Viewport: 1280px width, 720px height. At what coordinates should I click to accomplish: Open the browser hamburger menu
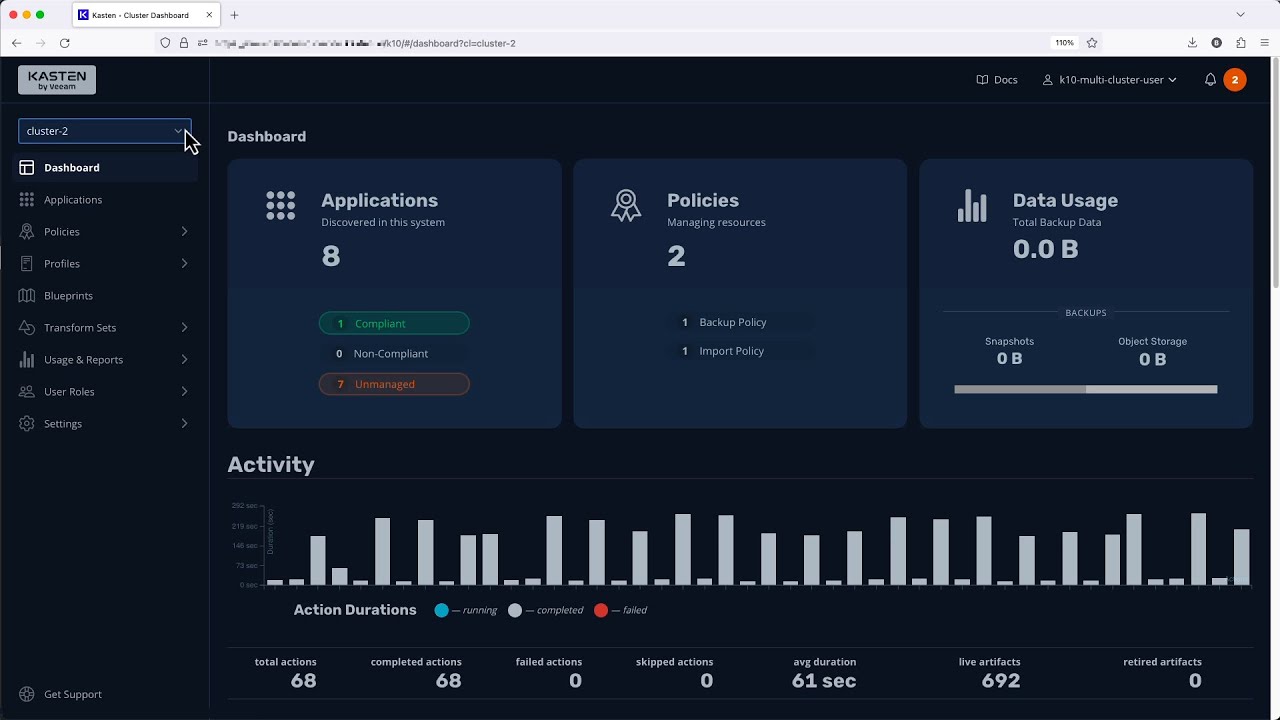click(1265, 43)
